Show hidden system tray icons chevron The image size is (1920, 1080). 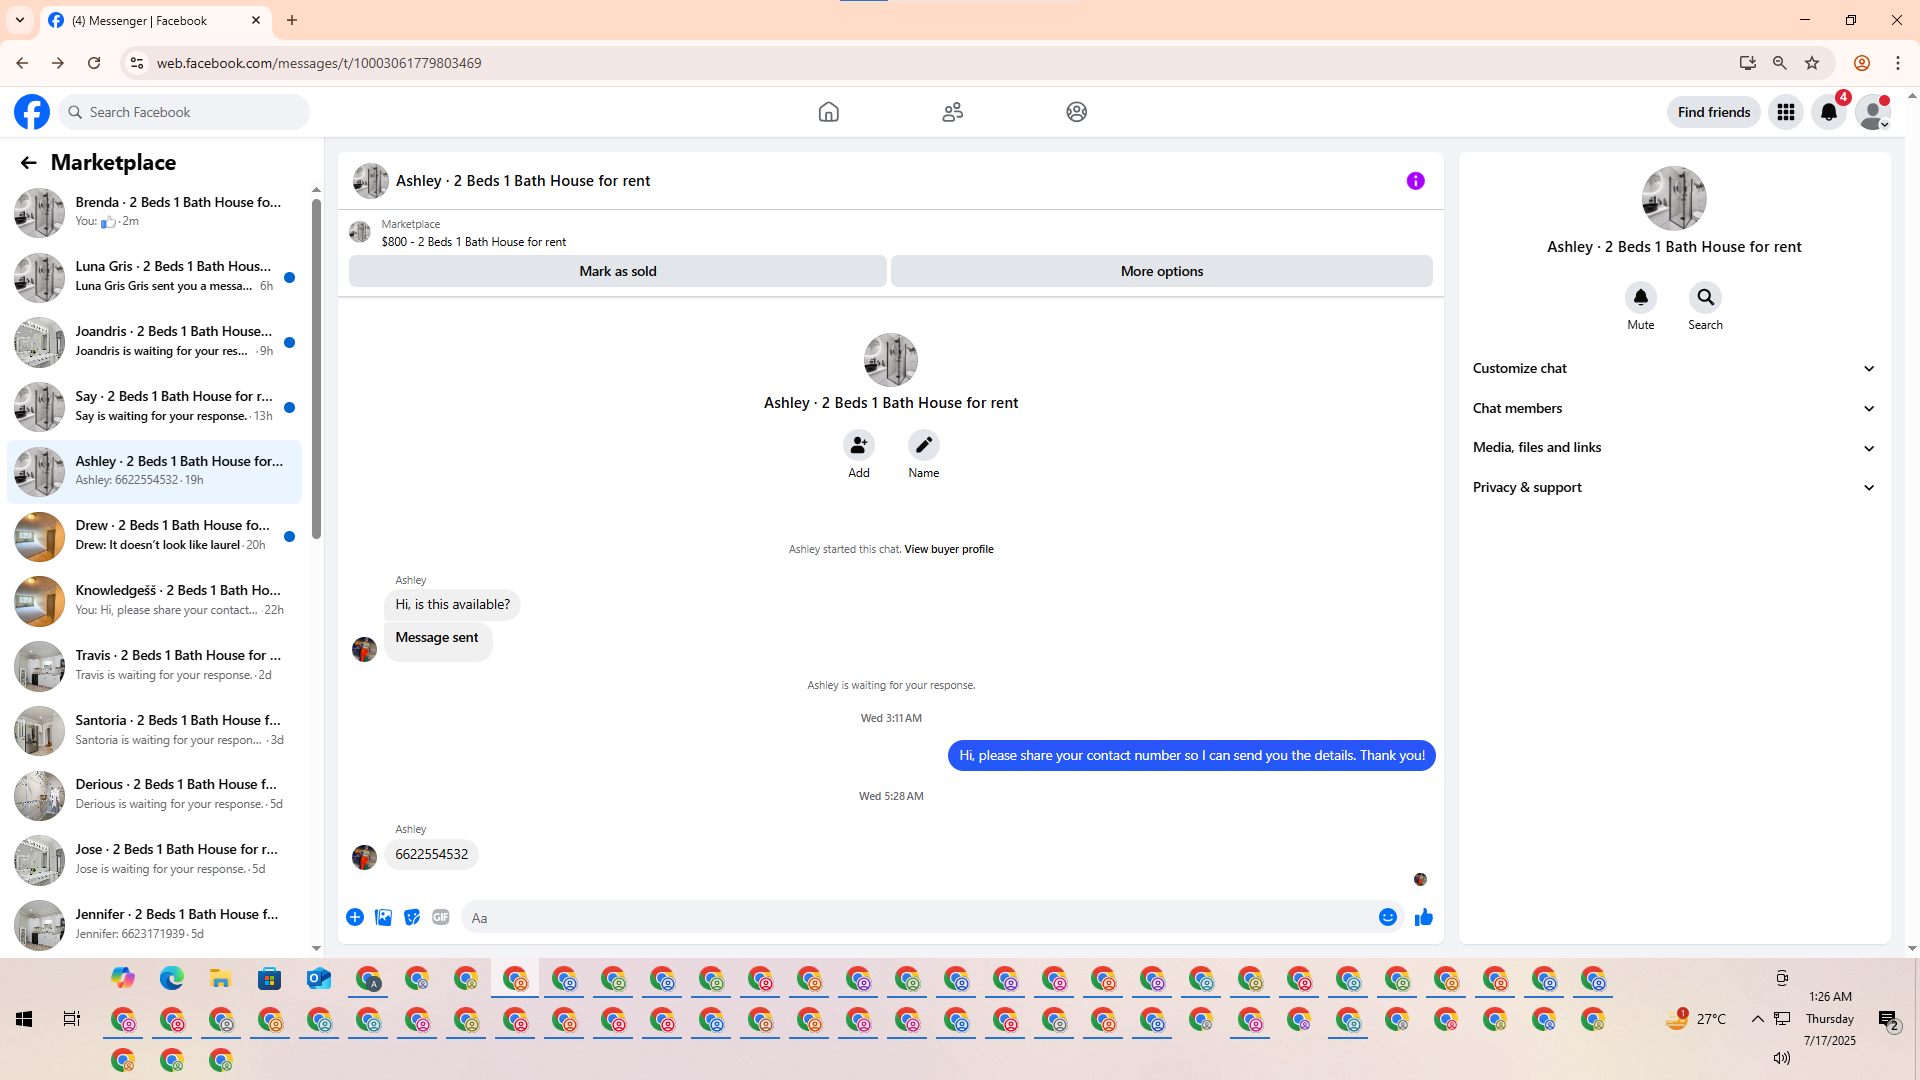tap(1757, 1019)
